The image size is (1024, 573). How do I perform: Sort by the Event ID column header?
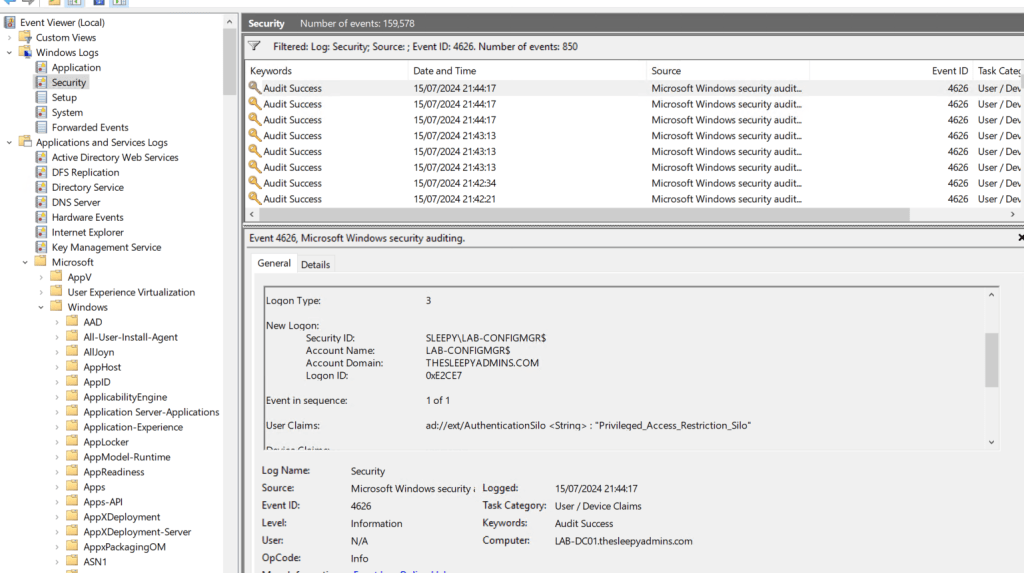click(x=949, y=71)
